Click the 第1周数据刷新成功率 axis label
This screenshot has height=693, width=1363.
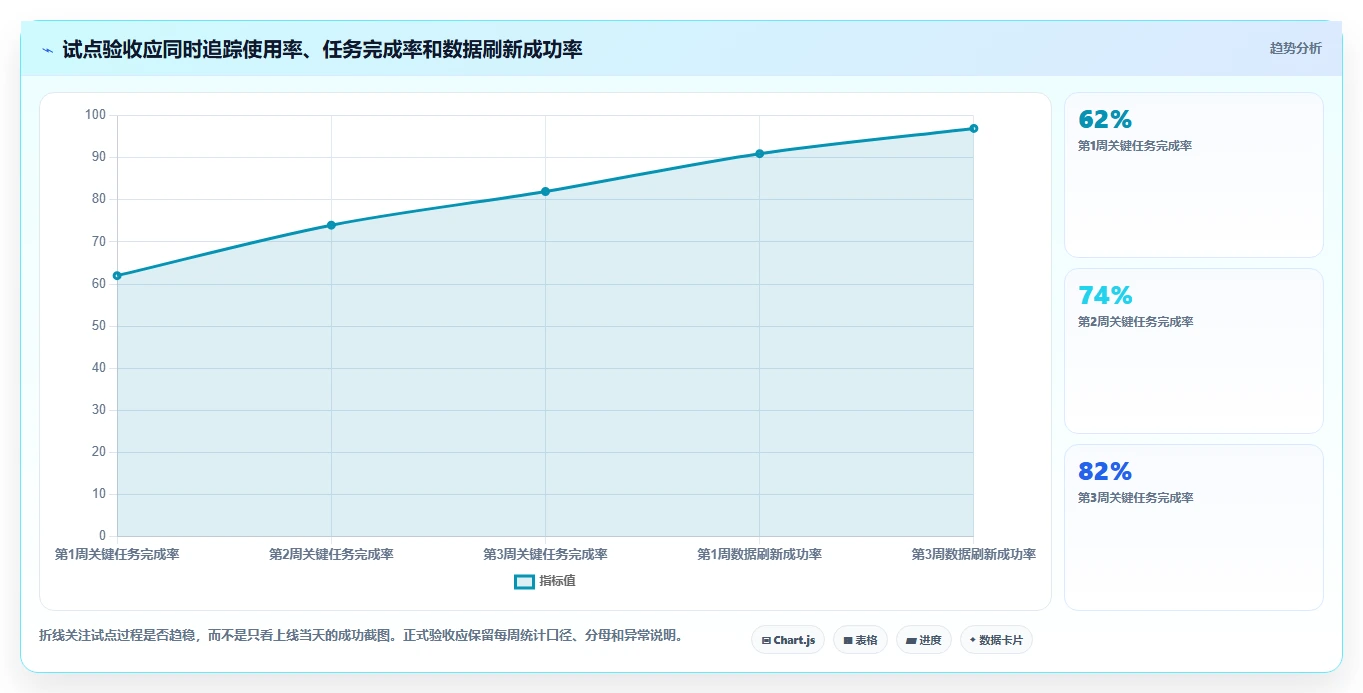759,554
